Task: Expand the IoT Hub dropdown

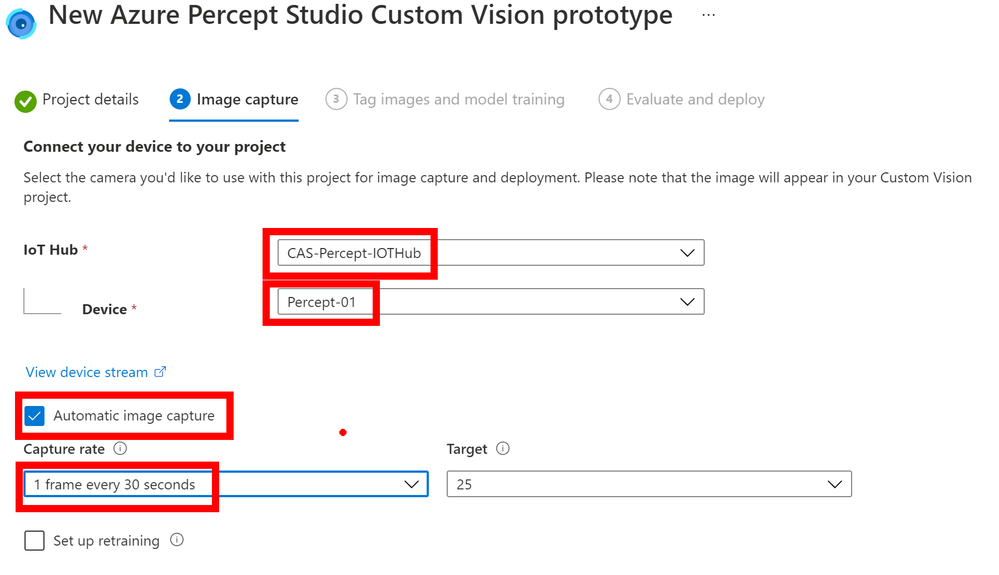Action: pyautogui.click(x=491, y=253)
